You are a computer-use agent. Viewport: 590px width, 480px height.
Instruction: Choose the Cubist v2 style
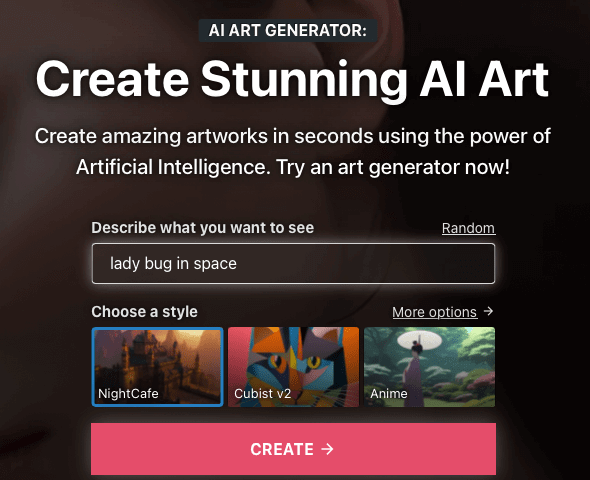click(293, 367)
